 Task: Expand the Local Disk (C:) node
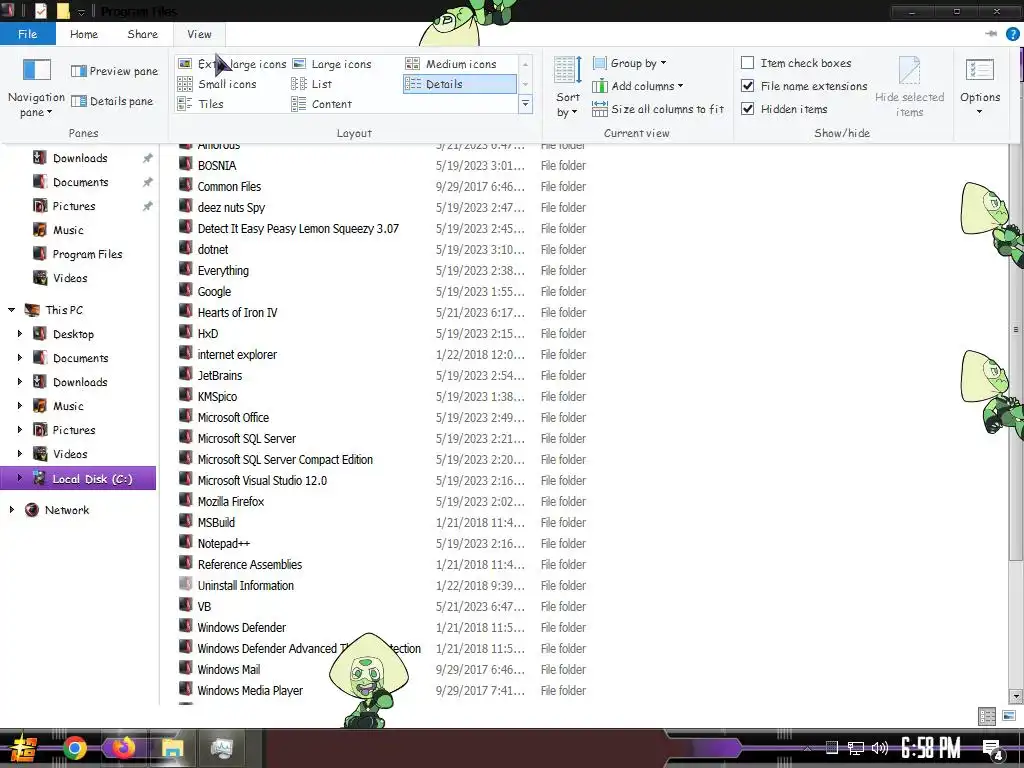[x=20, y=478]
